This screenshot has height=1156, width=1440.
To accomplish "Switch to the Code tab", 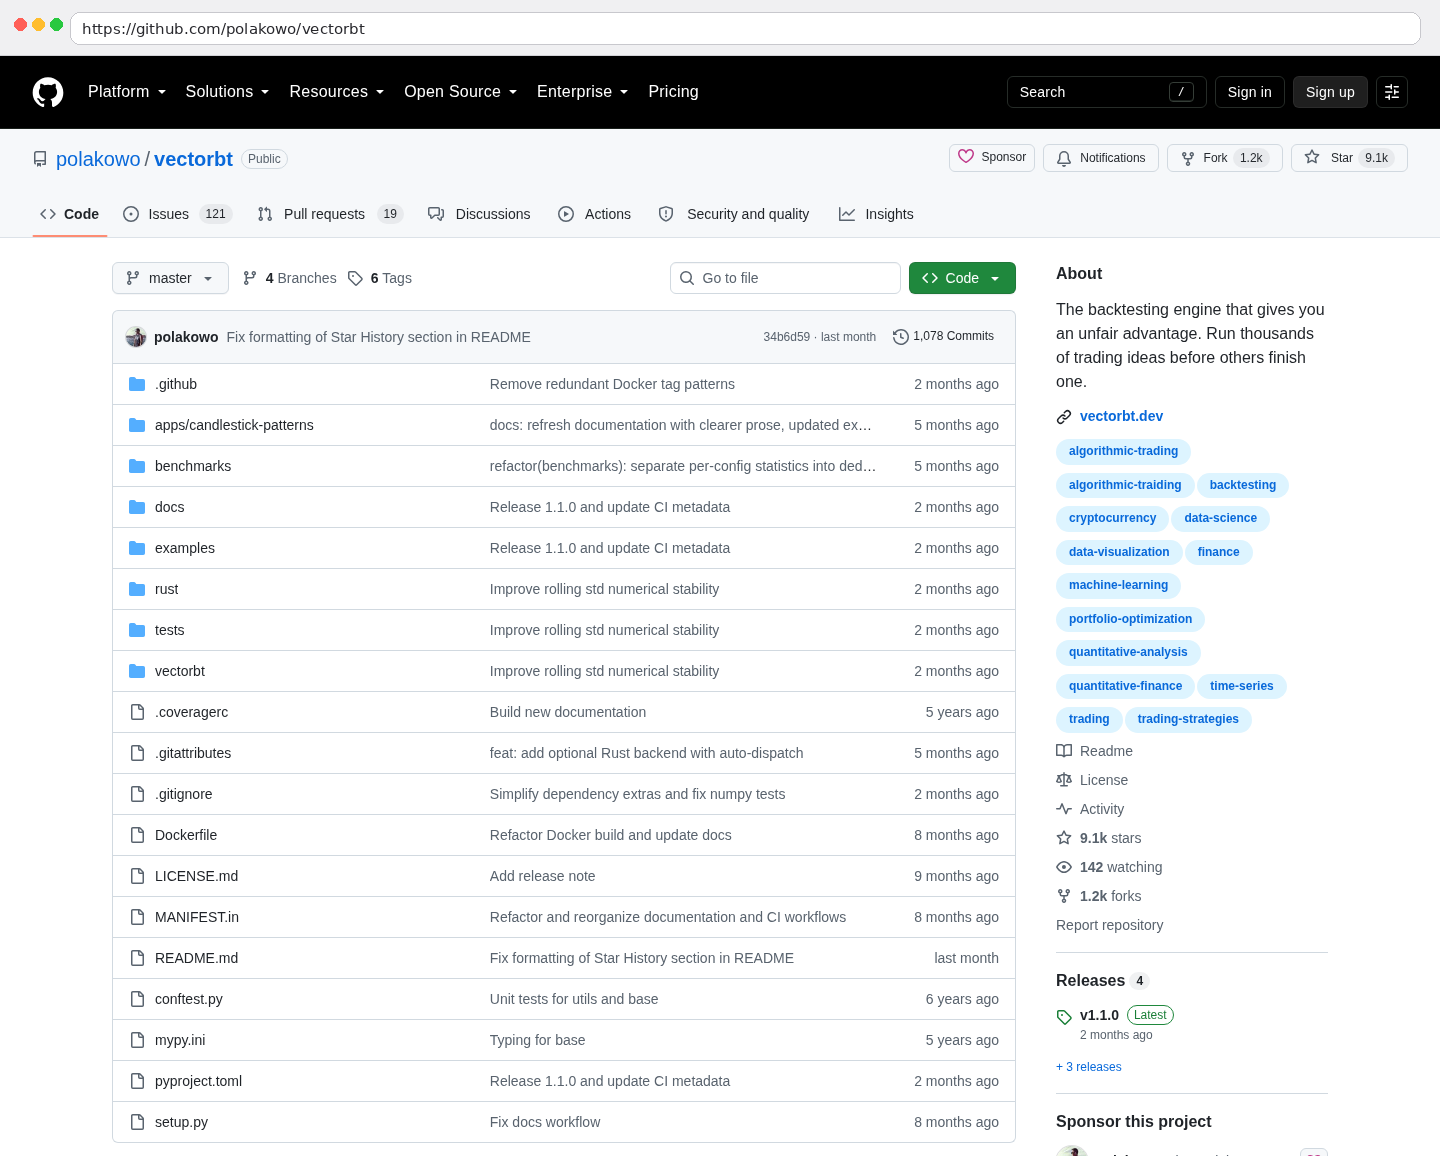I will pos(70,214).
